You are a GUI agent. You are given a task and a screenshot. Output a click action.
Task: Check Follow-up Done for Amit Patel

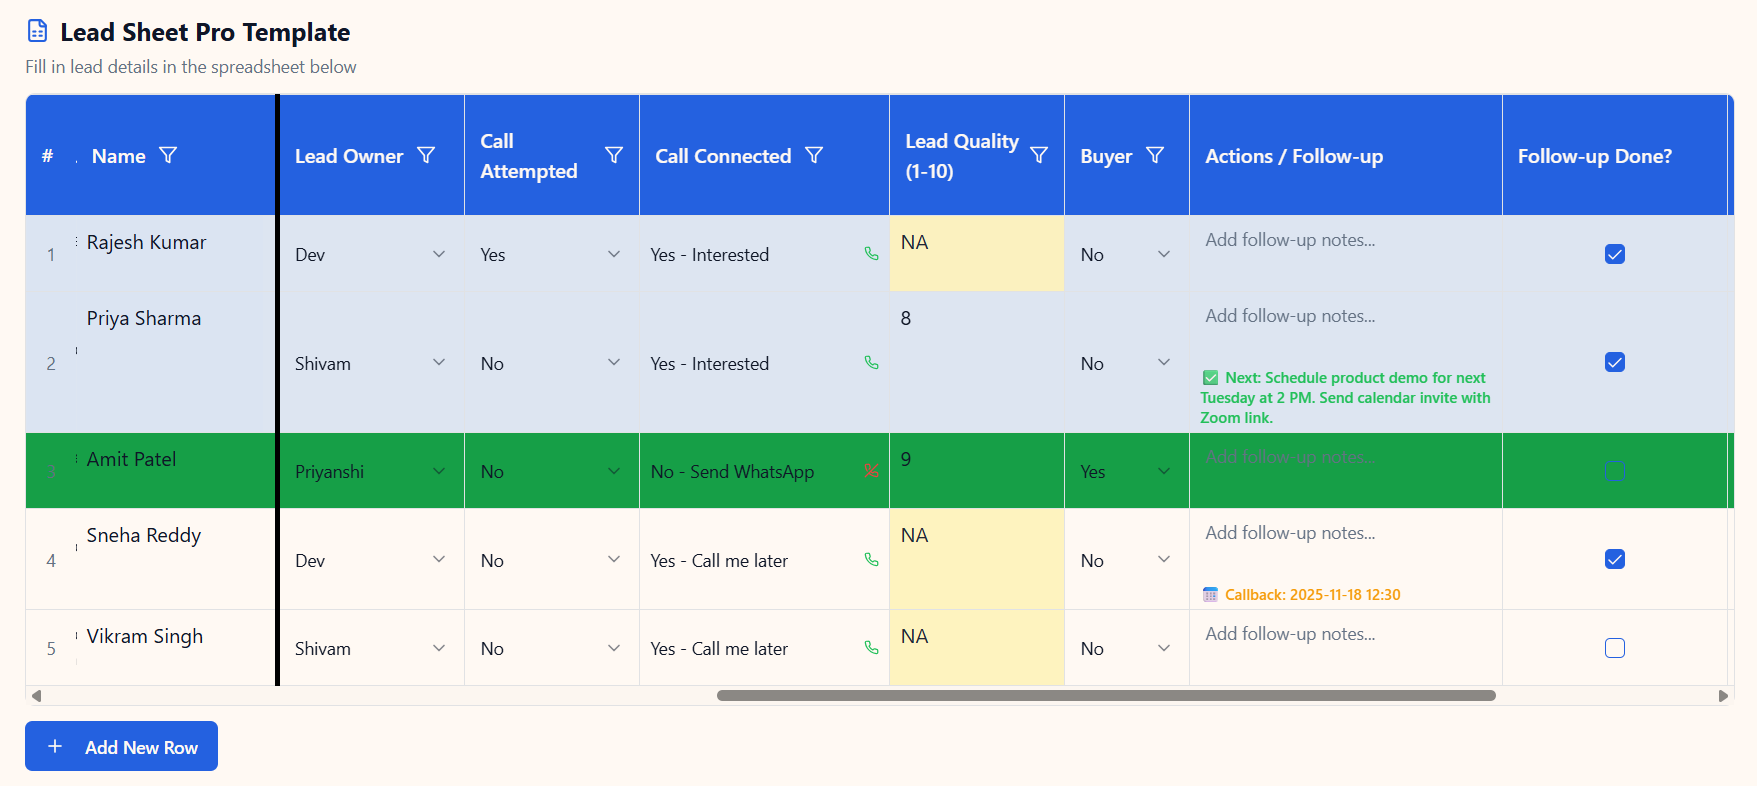point(1615,470)
